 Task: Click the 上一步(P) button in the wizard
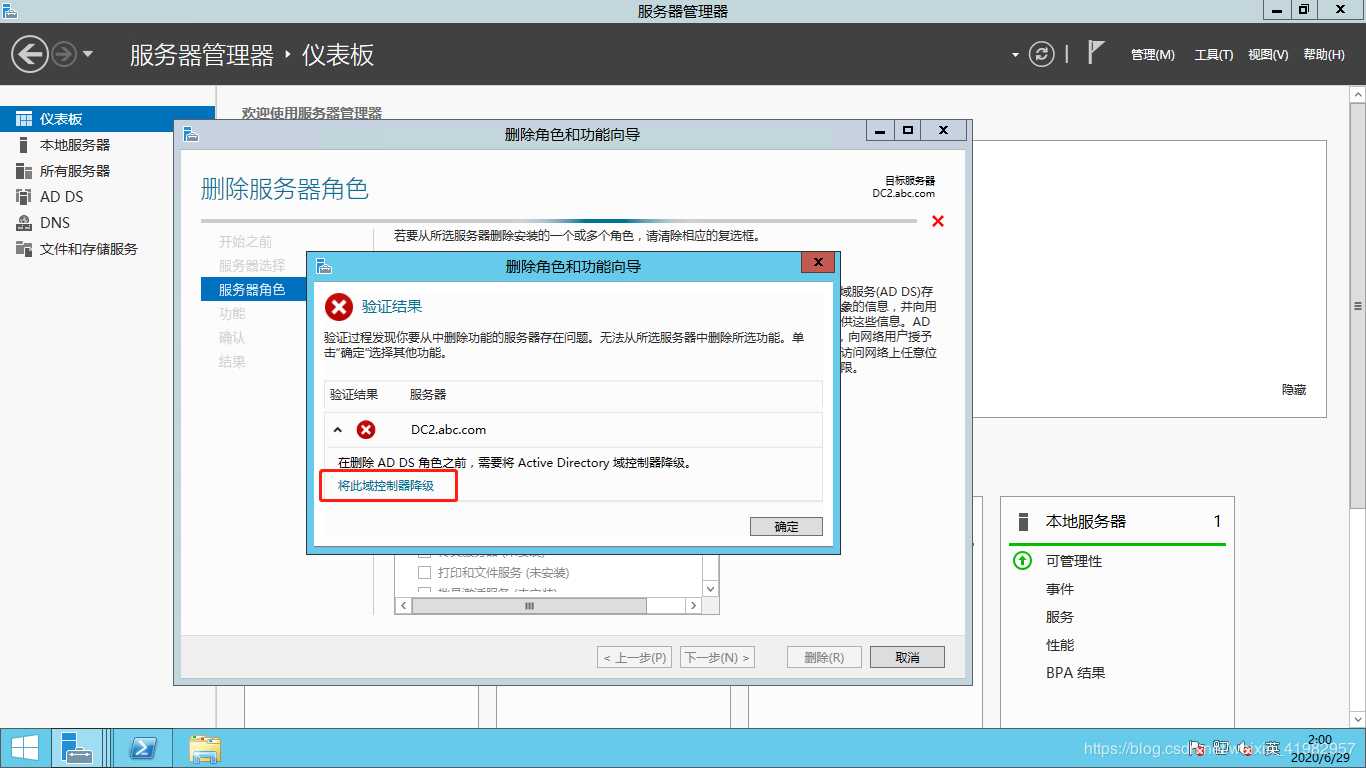click(634, 657)
